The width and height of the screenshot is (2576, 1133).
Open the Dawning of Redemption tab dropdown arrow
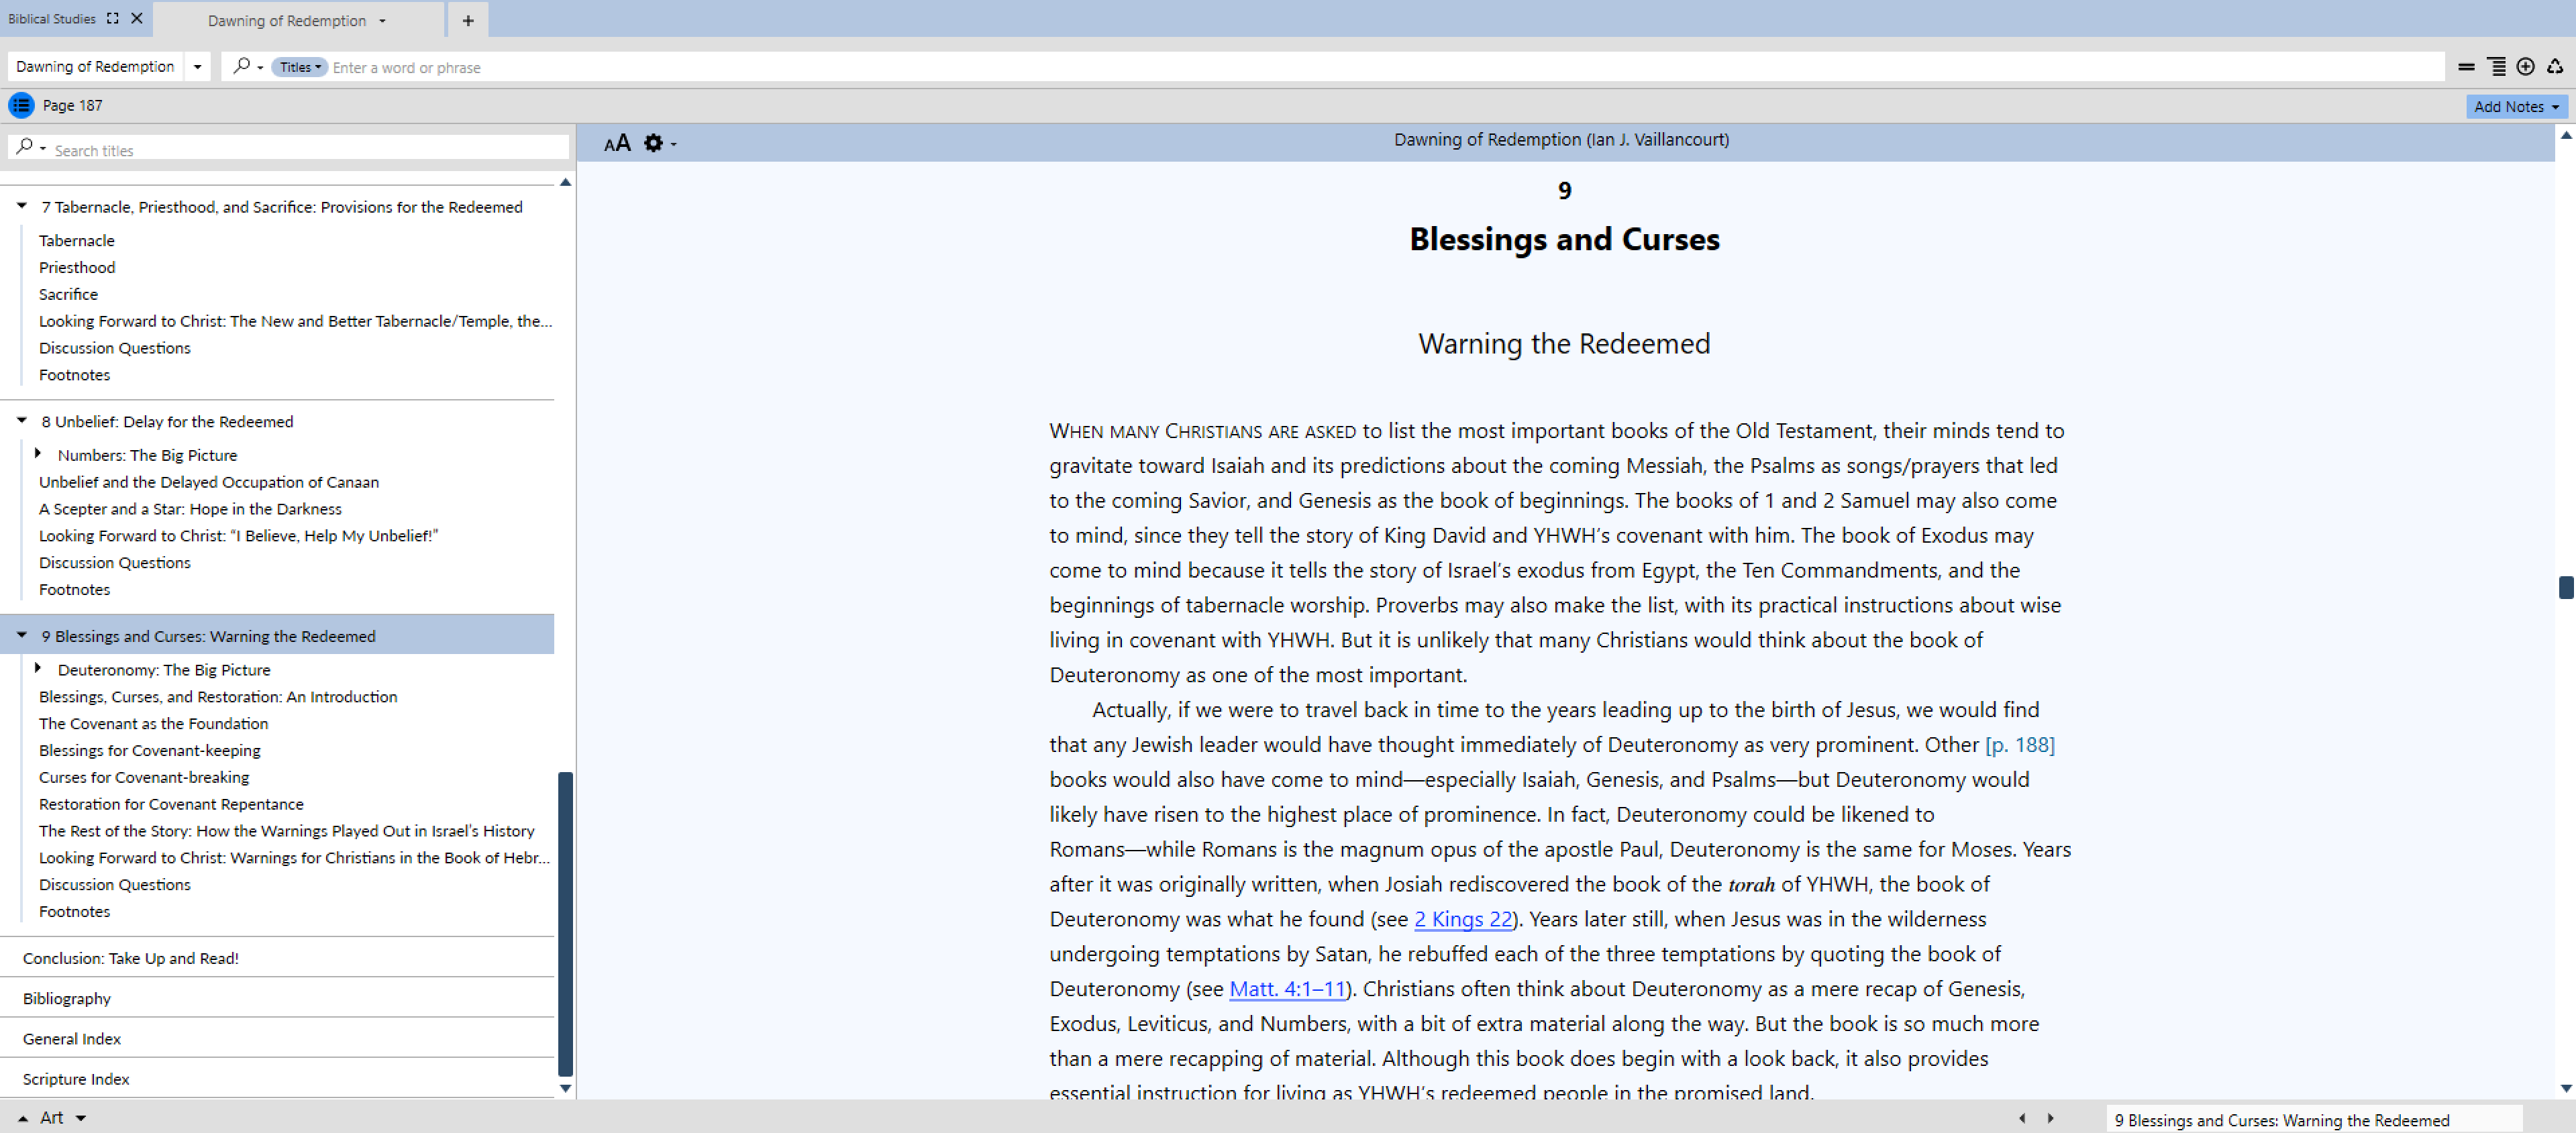coord(382,21)
